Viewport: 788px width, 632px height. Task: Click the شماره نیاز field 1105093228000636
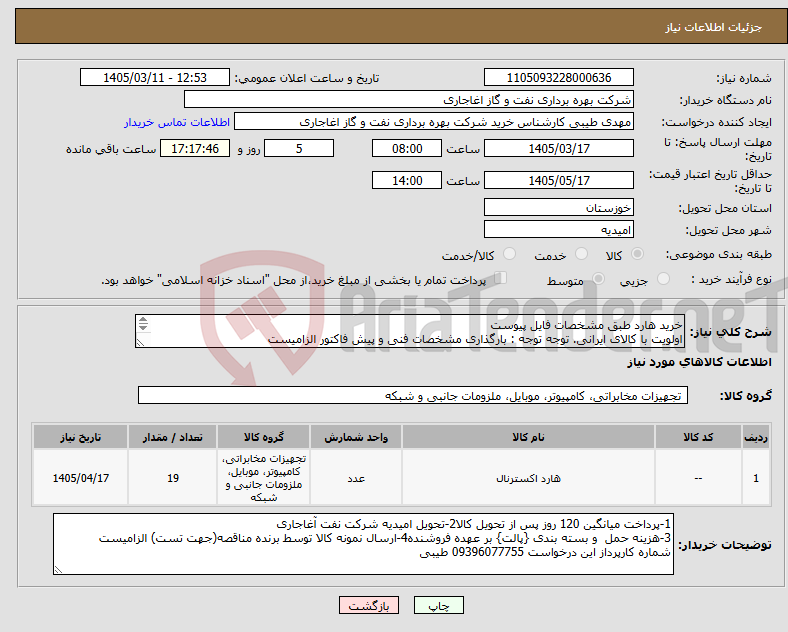pyautogui.click(x=559, y=77)
